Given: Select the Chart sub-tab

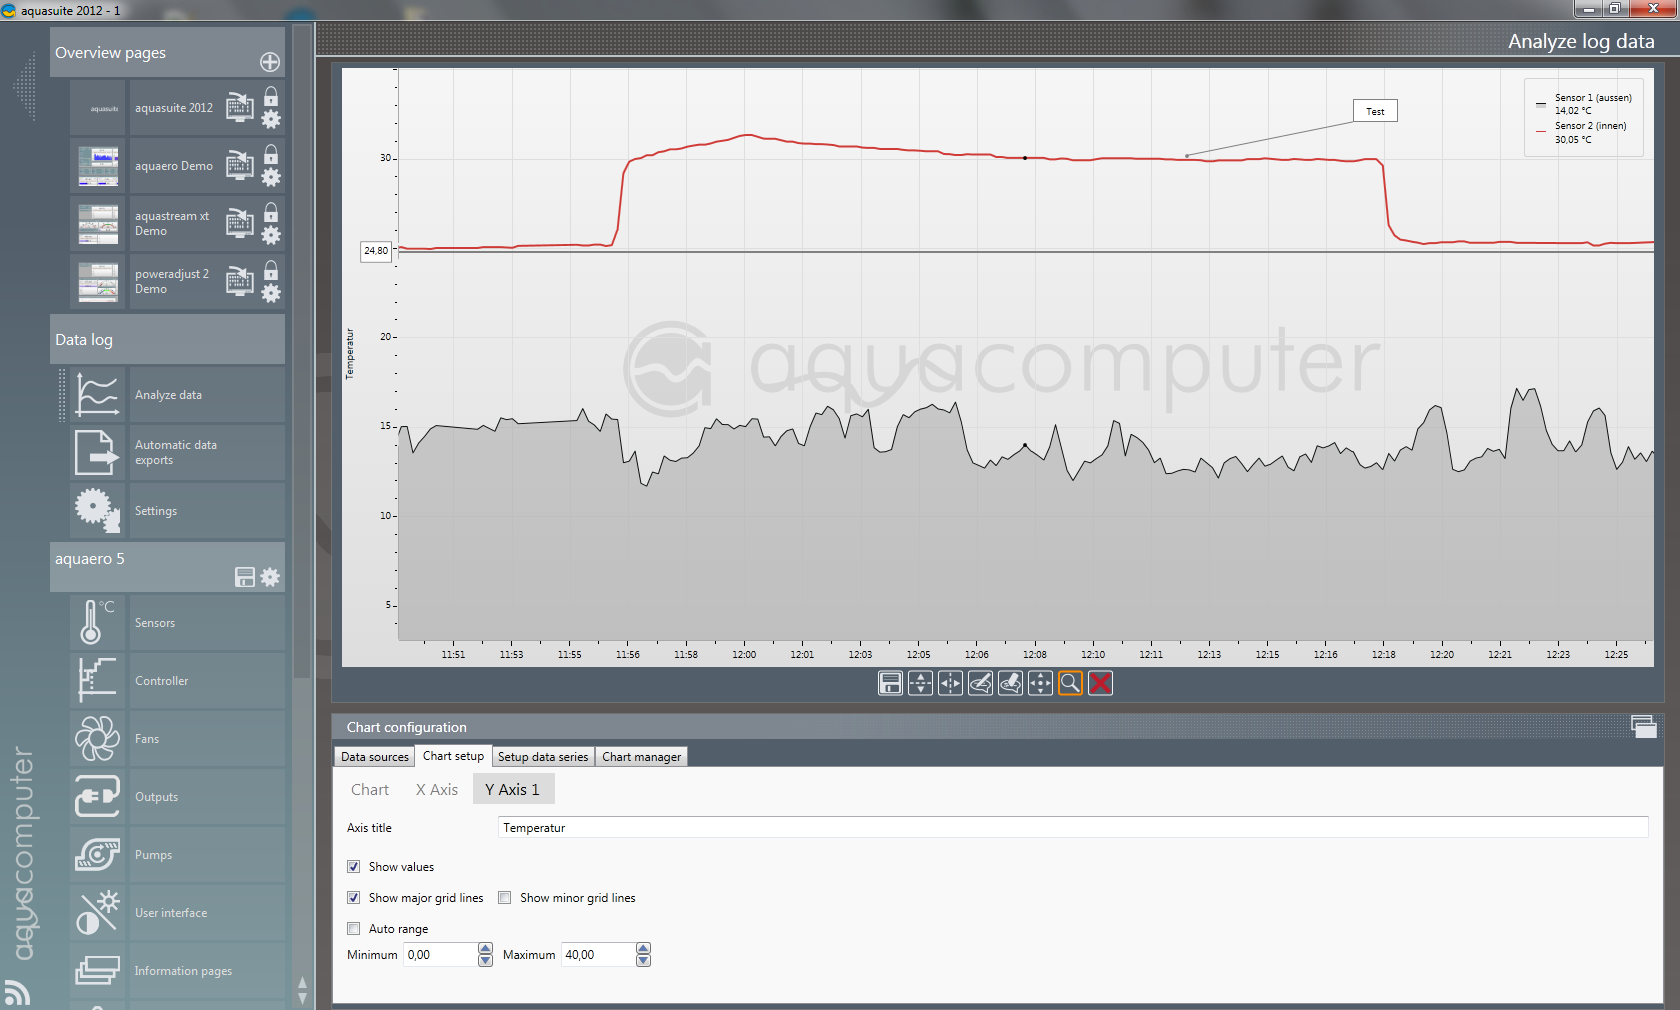Looking at the screenshot, I should [x=370, y=790].
